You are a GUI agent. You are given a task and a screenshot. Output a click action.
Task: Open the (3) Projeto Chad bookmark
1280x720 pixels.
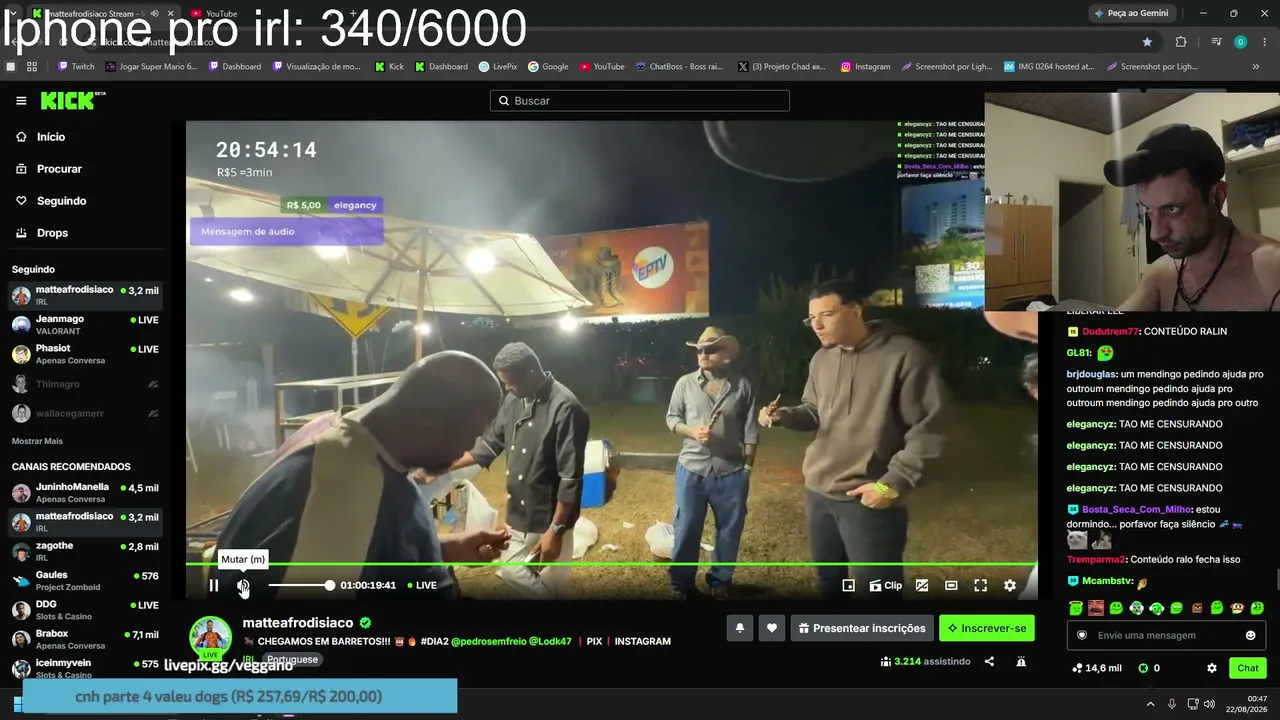point(782,67)
